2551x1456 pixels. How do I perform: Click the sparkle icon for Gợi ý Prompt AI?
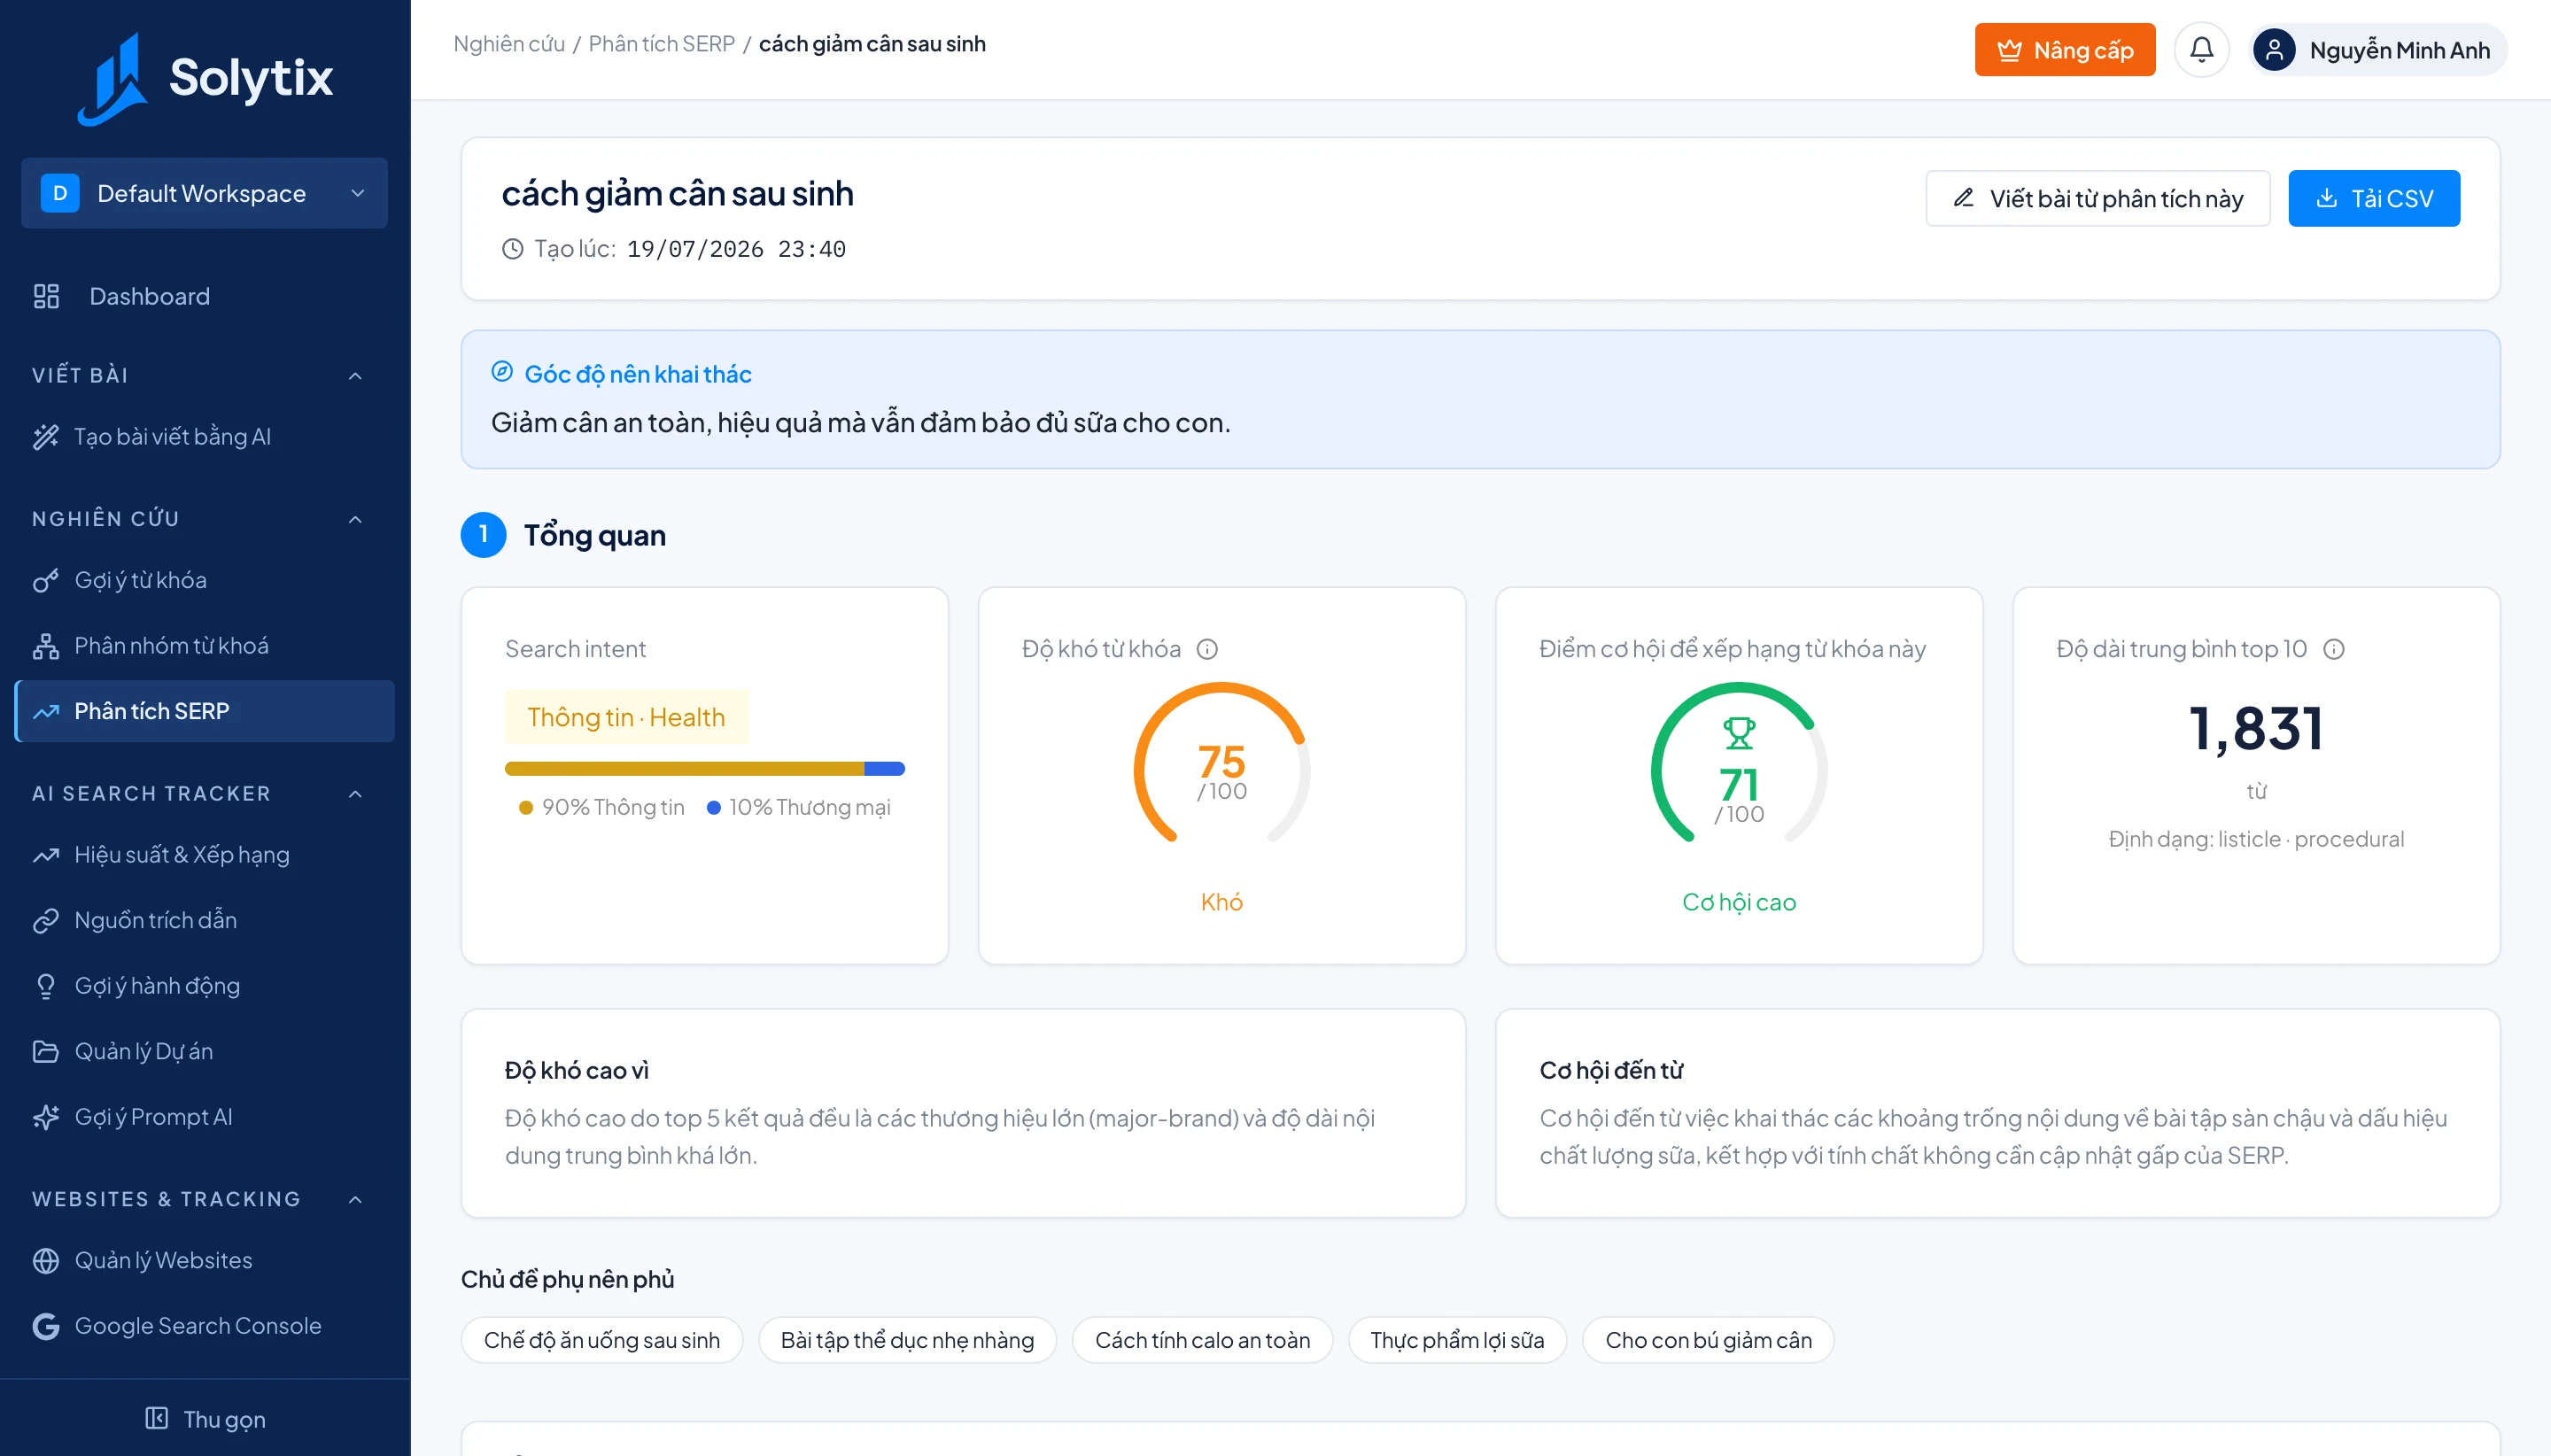(46, 1117)
